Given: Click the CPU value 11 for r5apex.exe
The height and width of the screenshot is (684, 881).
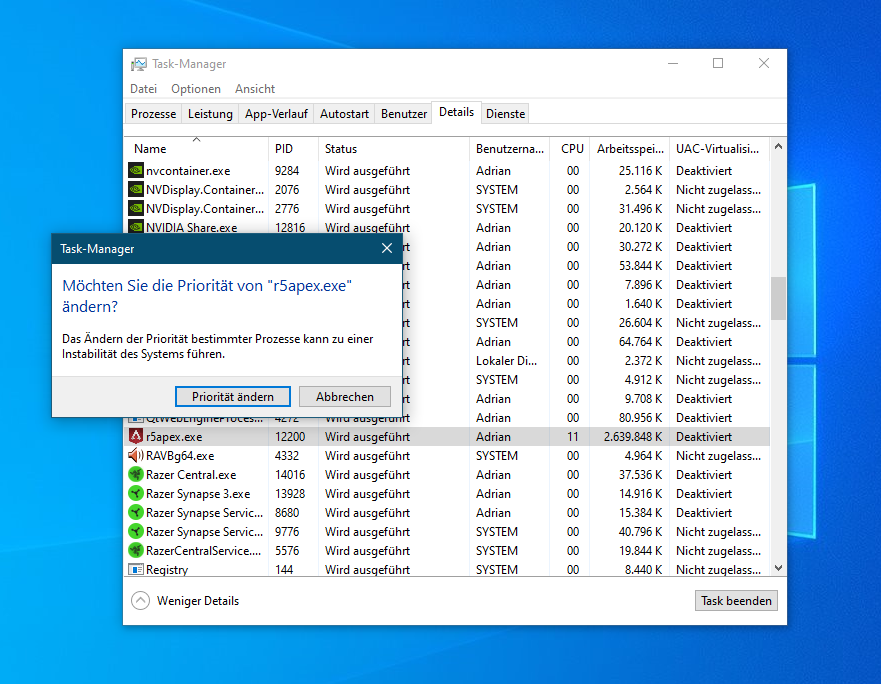Looking at the screenshot, I should click(573, 436).
